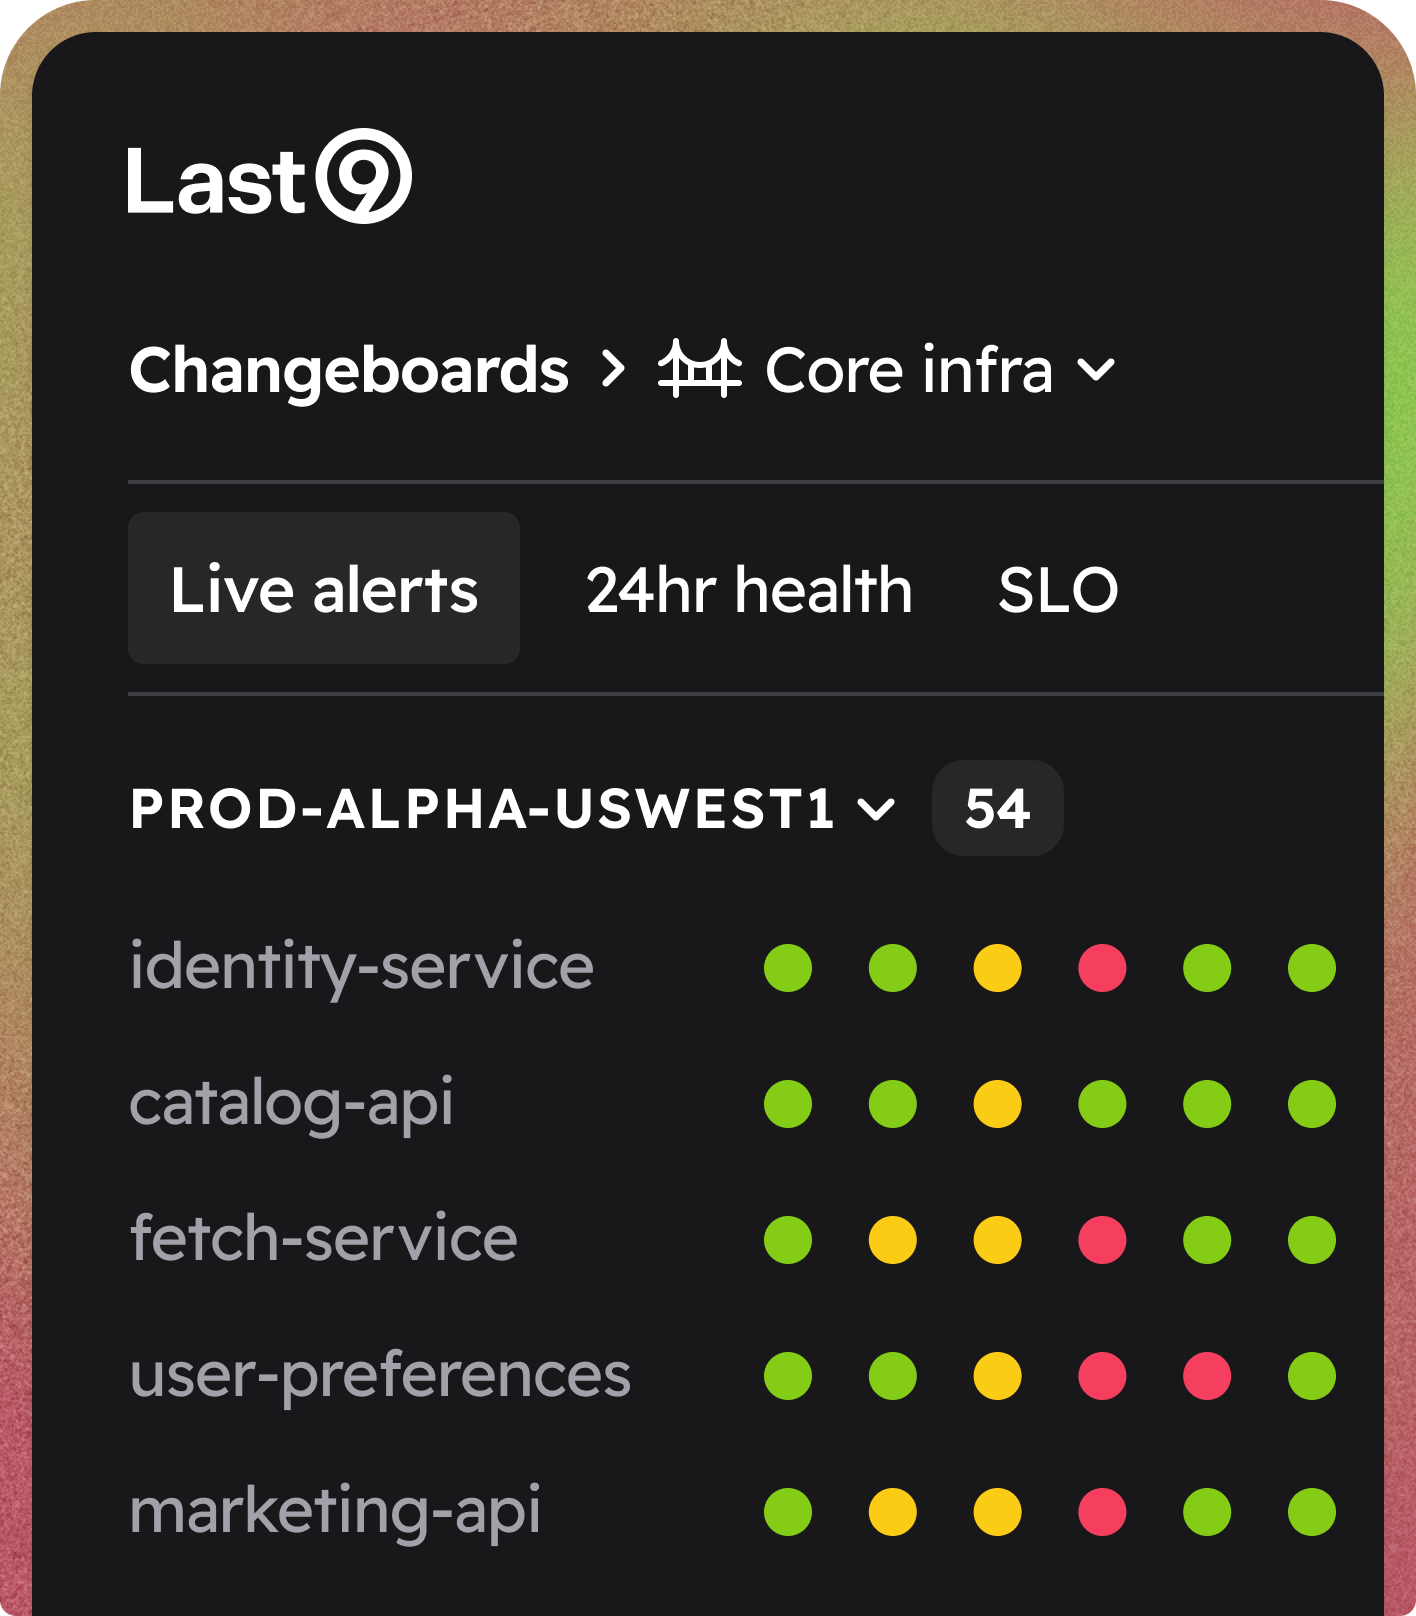Open the Core infra dropdown chevron

[1096, 371]
